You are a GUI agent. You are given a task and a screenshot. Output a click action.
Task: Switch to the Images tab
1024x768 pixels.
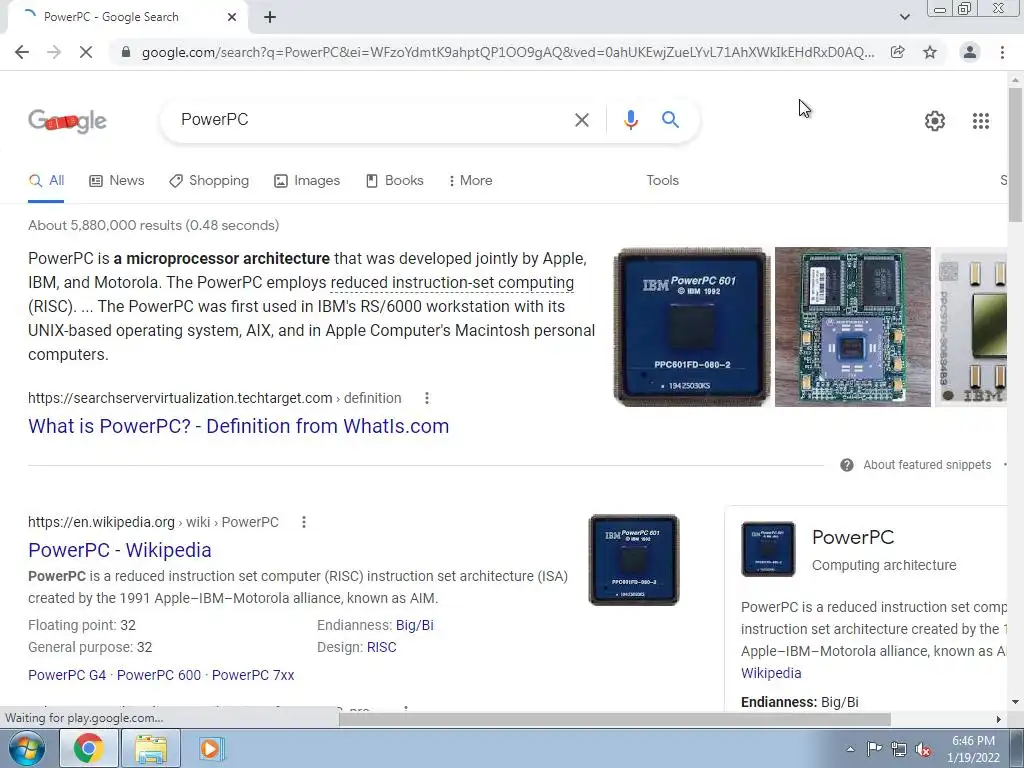[307, 181]
